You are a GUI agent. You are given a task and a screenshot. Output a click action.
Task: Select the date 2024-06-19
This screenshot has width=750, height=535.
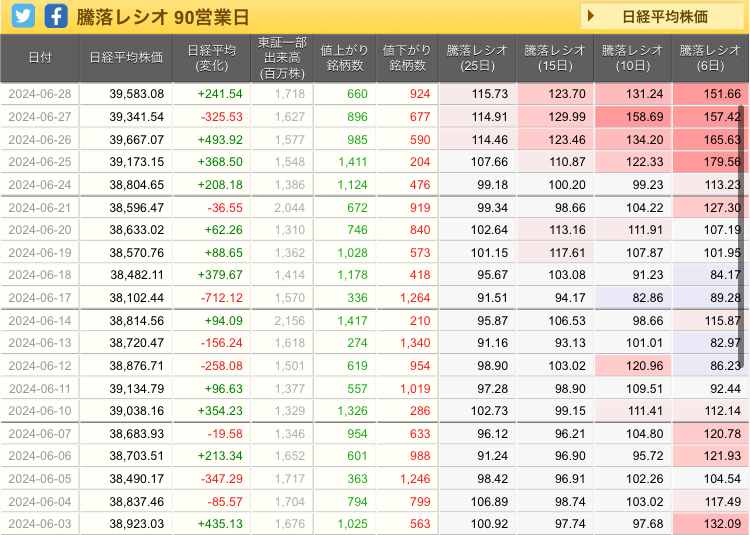40,252
